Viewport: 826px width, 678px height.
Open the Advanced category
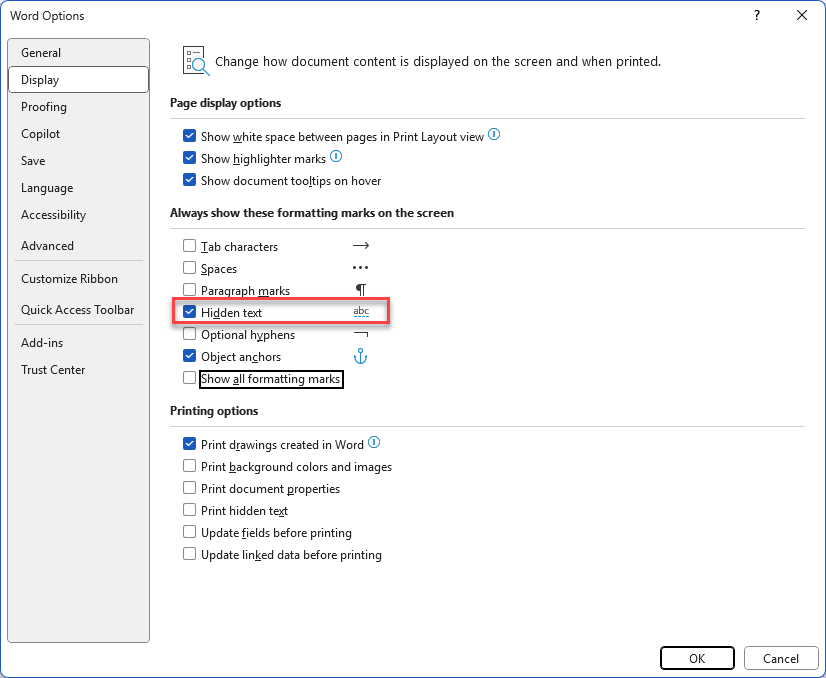tap(78, 245)
